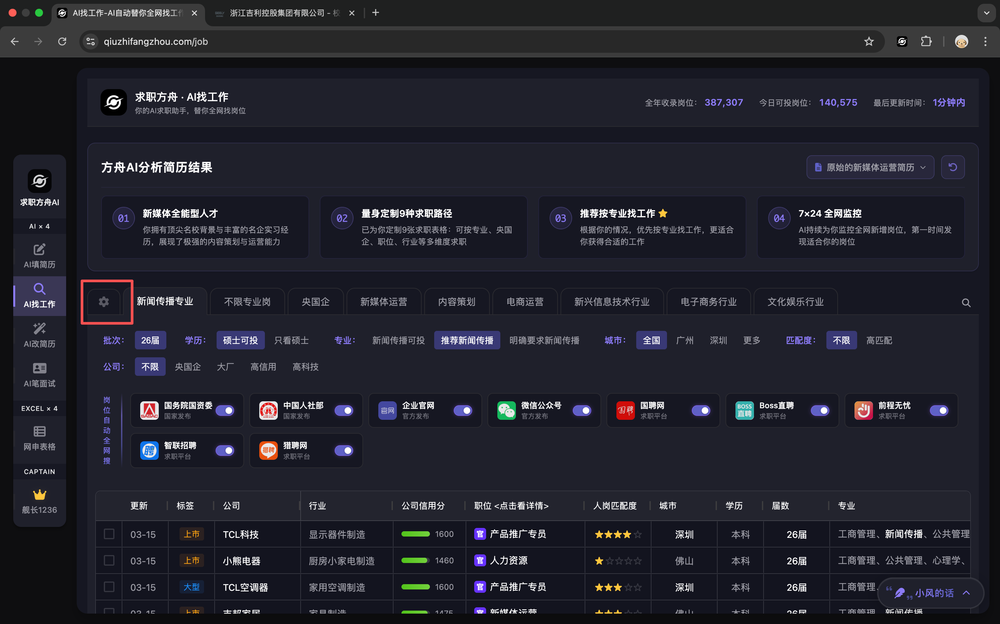
Task: Click the browser address bar
Action: [x=470, y=41]
